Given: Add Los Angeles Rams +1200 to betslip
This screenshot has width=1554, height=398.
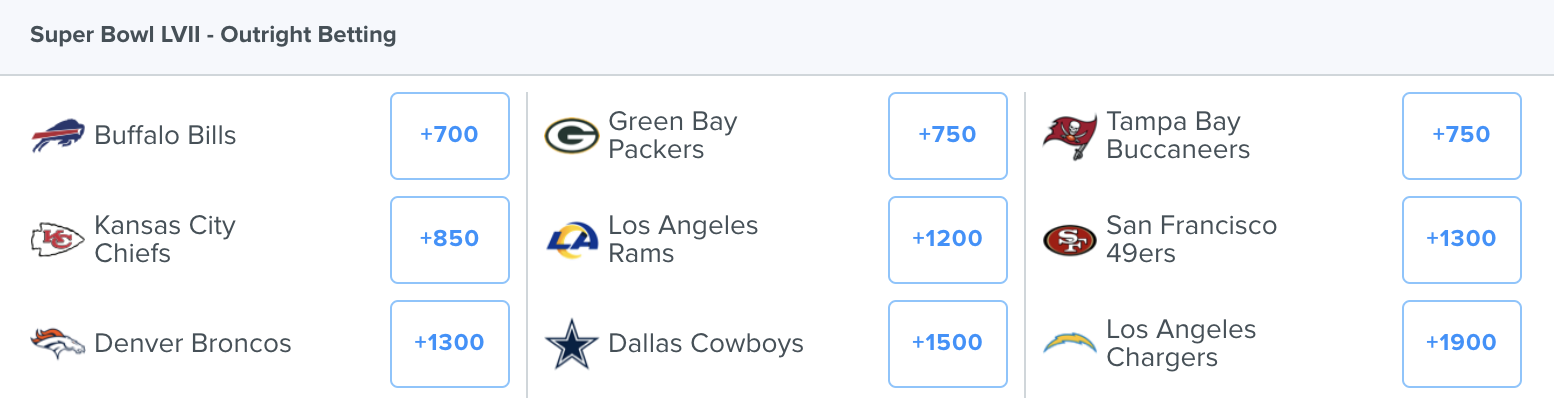Looking at the screenshot, I should [x=947, y=239].
